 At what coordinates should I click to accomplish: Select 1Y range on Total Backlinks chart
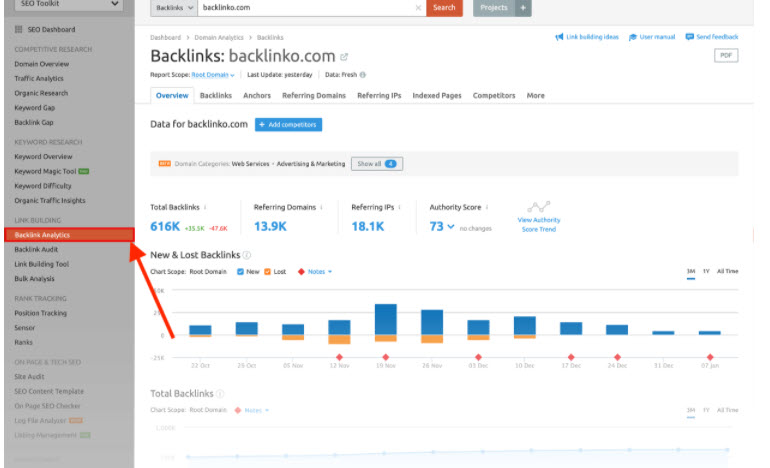pos(706,410)
